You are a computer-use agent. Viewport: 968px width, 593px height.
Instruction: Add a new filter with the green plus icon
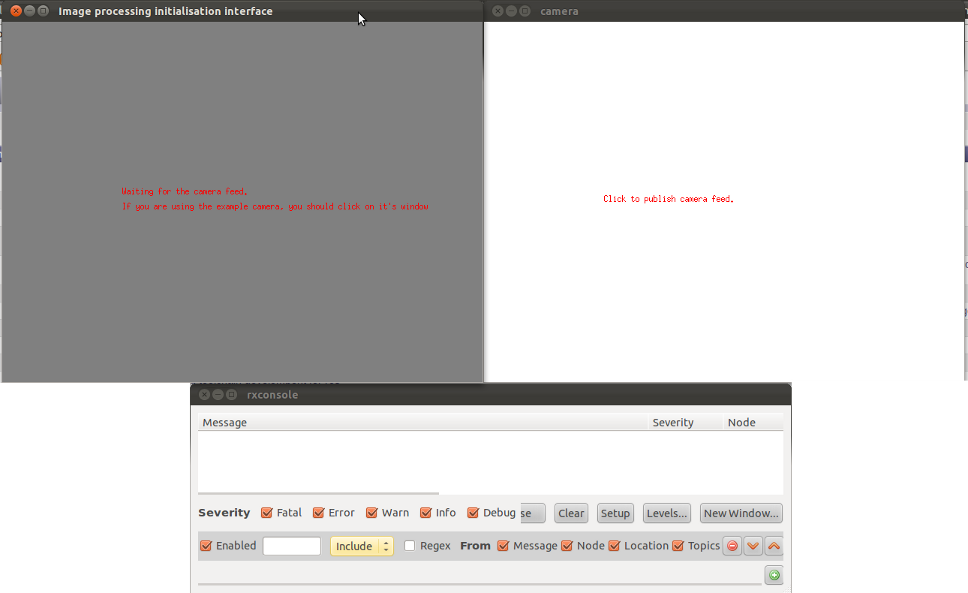[x=773, y=575]
